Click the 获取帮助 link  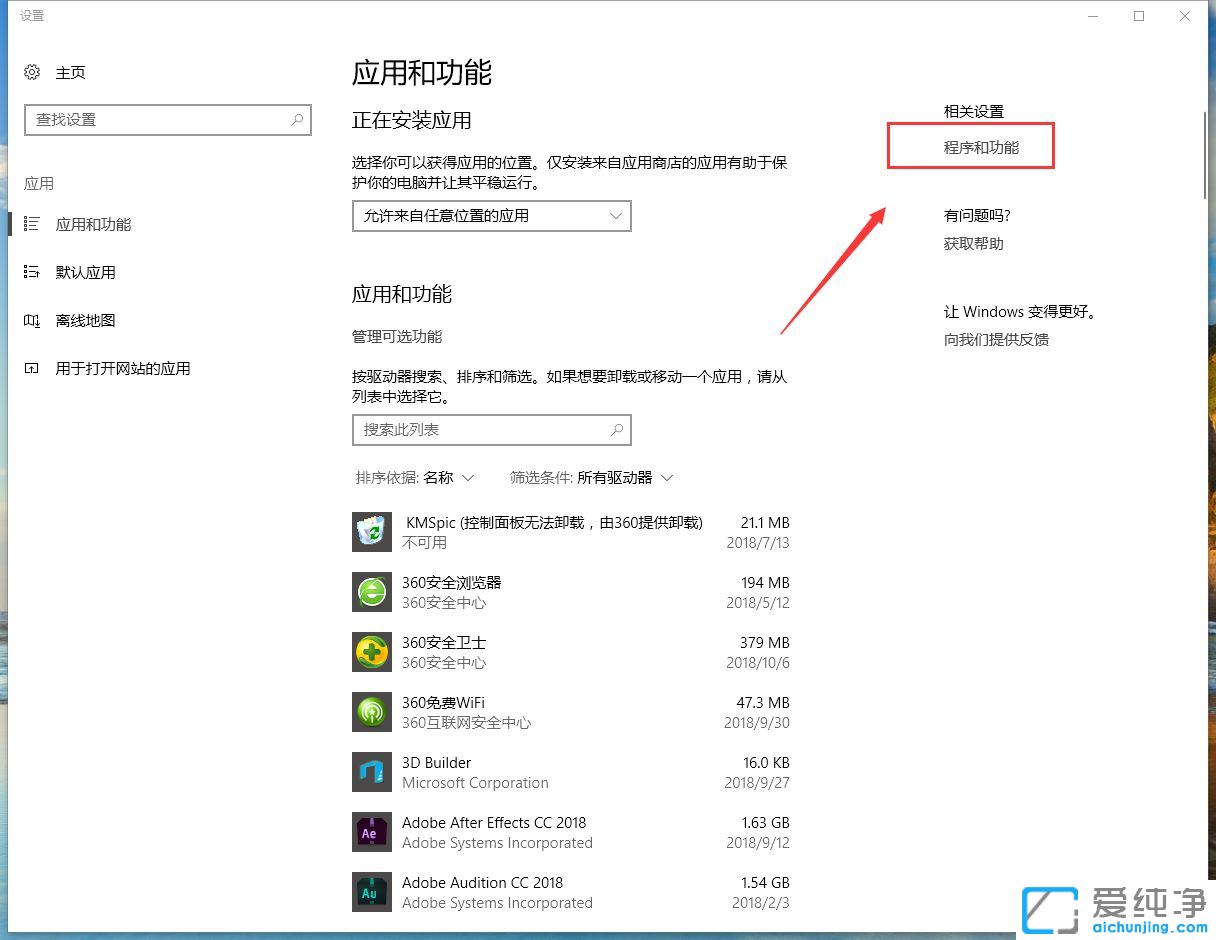(972, 243)
